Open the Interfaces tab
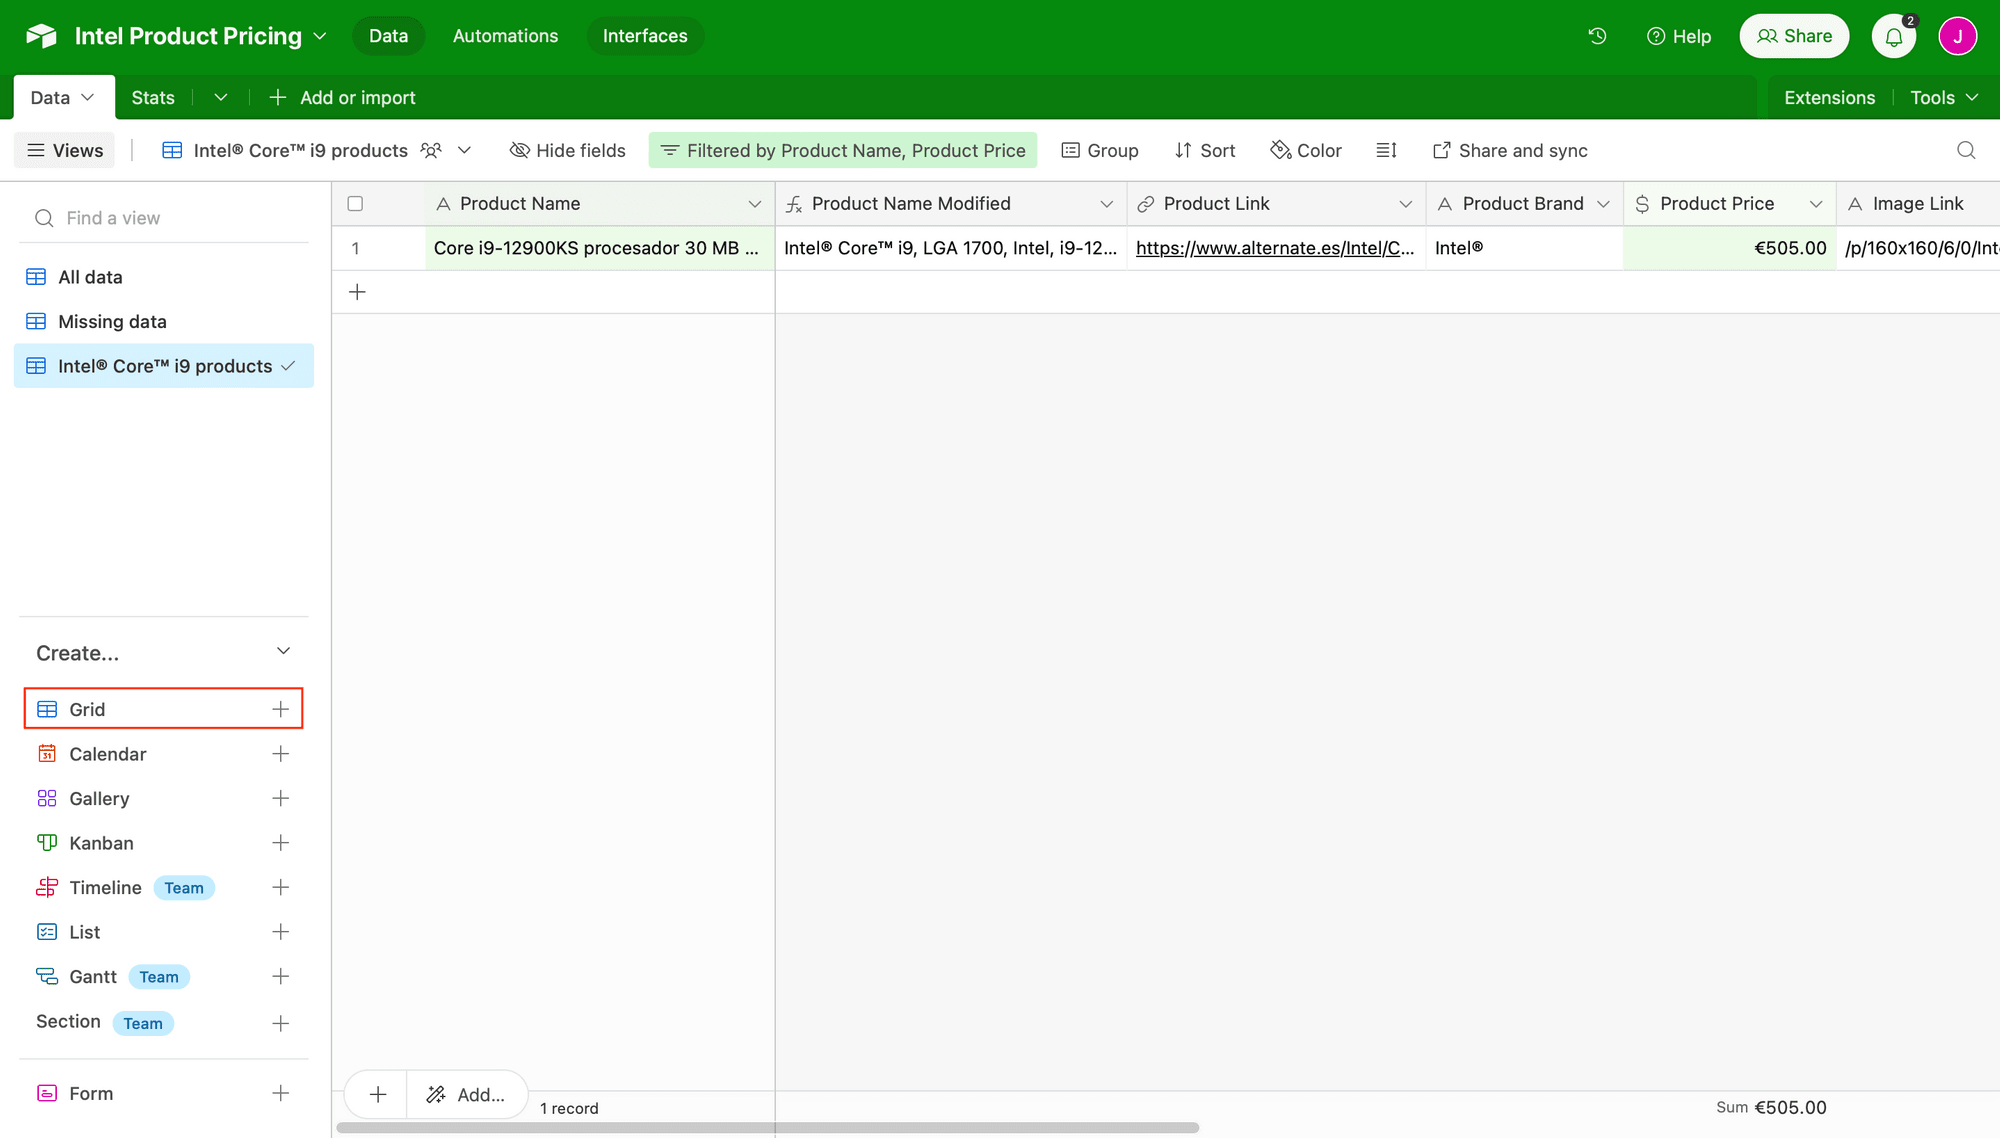Viewport: 2000px width, 1138px height. 645,36
